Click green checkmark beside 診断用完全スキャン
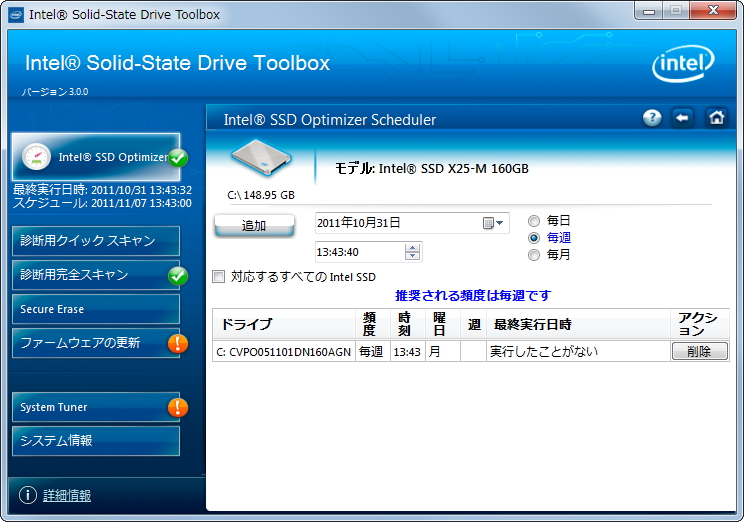The height and width of the screenshot is (522, 744). click(x=178, y=276)
